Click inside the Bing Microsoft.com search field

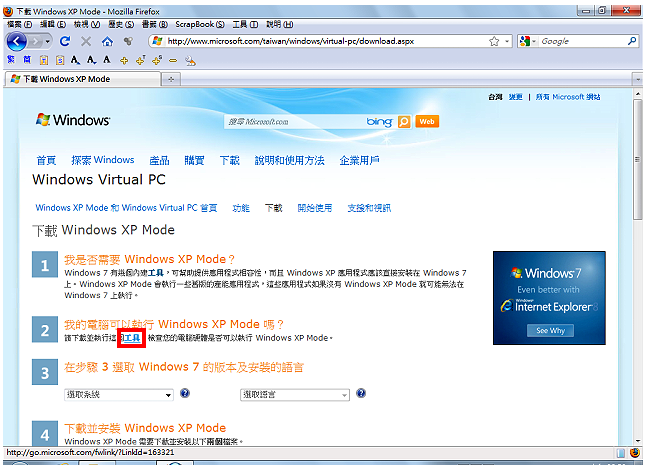pyautogui.click(x=294, y=121)
